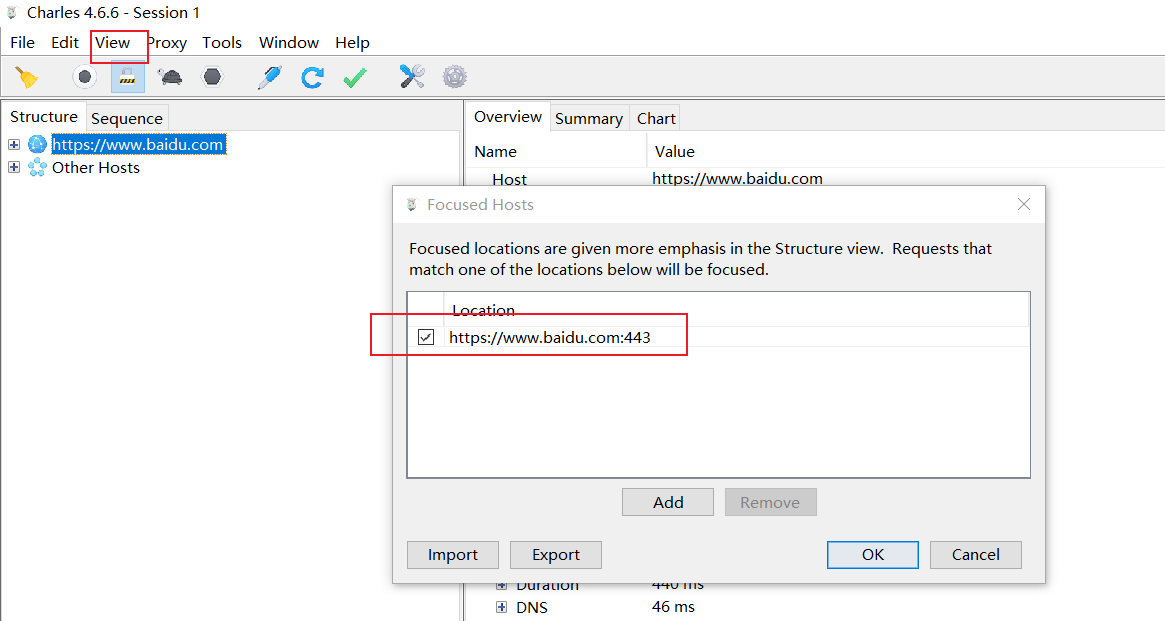Toggle recording with the record button icon

pyautogui.click(x=85, y=77)
